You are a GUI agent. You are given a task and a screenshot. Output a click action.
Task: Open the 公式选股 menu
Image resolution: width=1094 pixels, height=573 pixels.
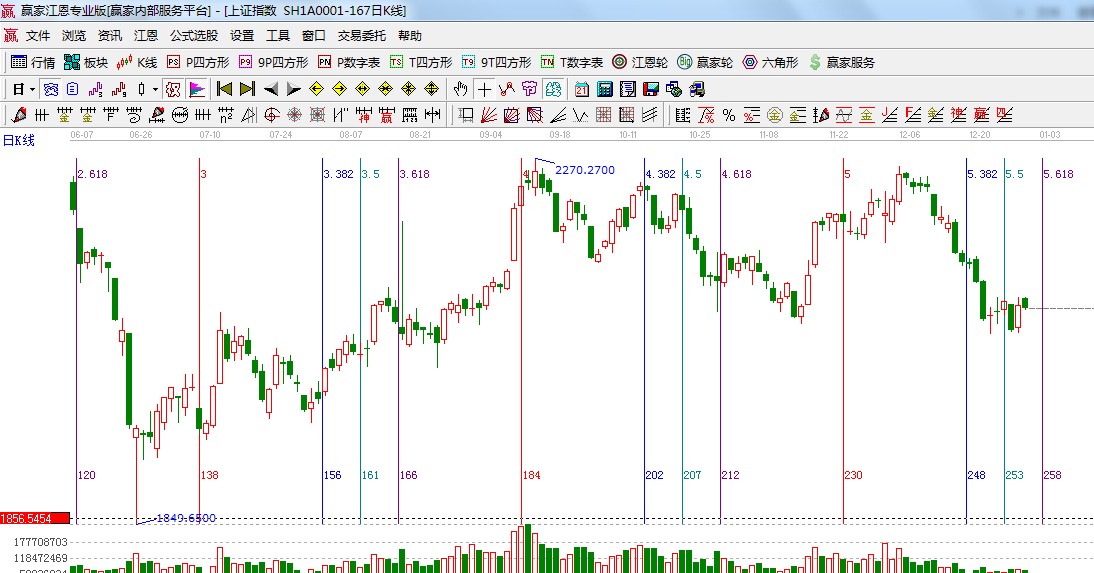point(193,35)
